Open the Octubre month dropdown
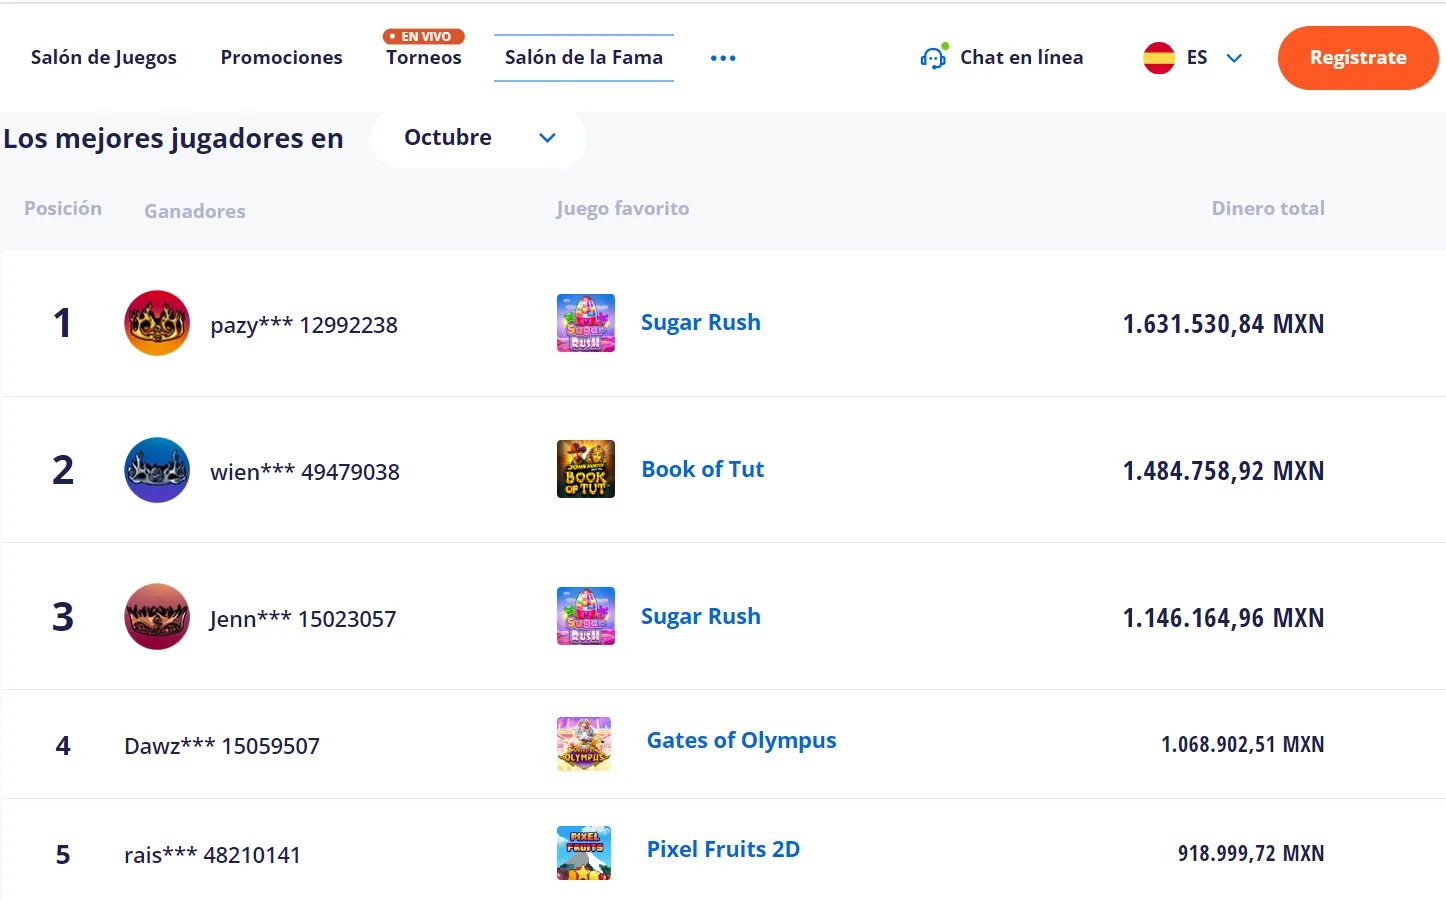Viewport: 1446px width, 900px height. click(x=478, y=138)
